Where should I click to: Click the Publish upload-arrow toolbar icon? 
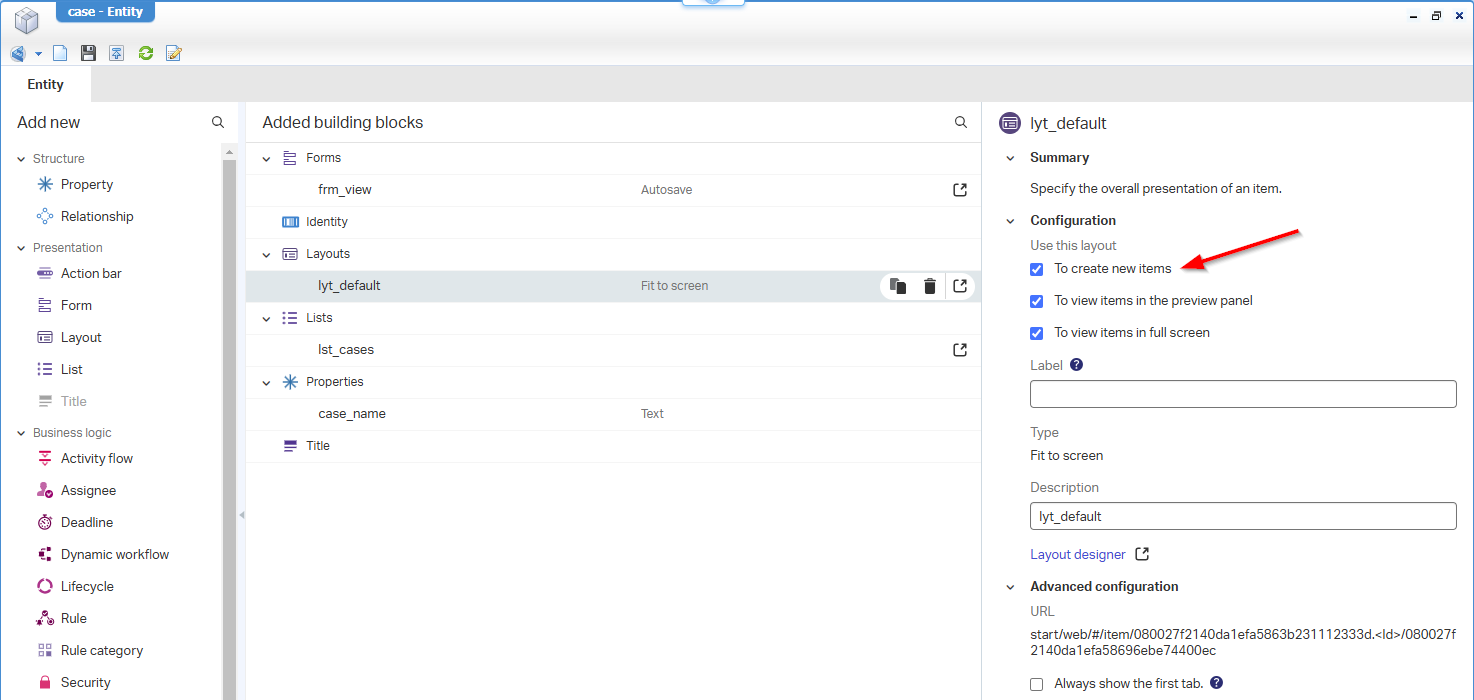click(117, 53)
